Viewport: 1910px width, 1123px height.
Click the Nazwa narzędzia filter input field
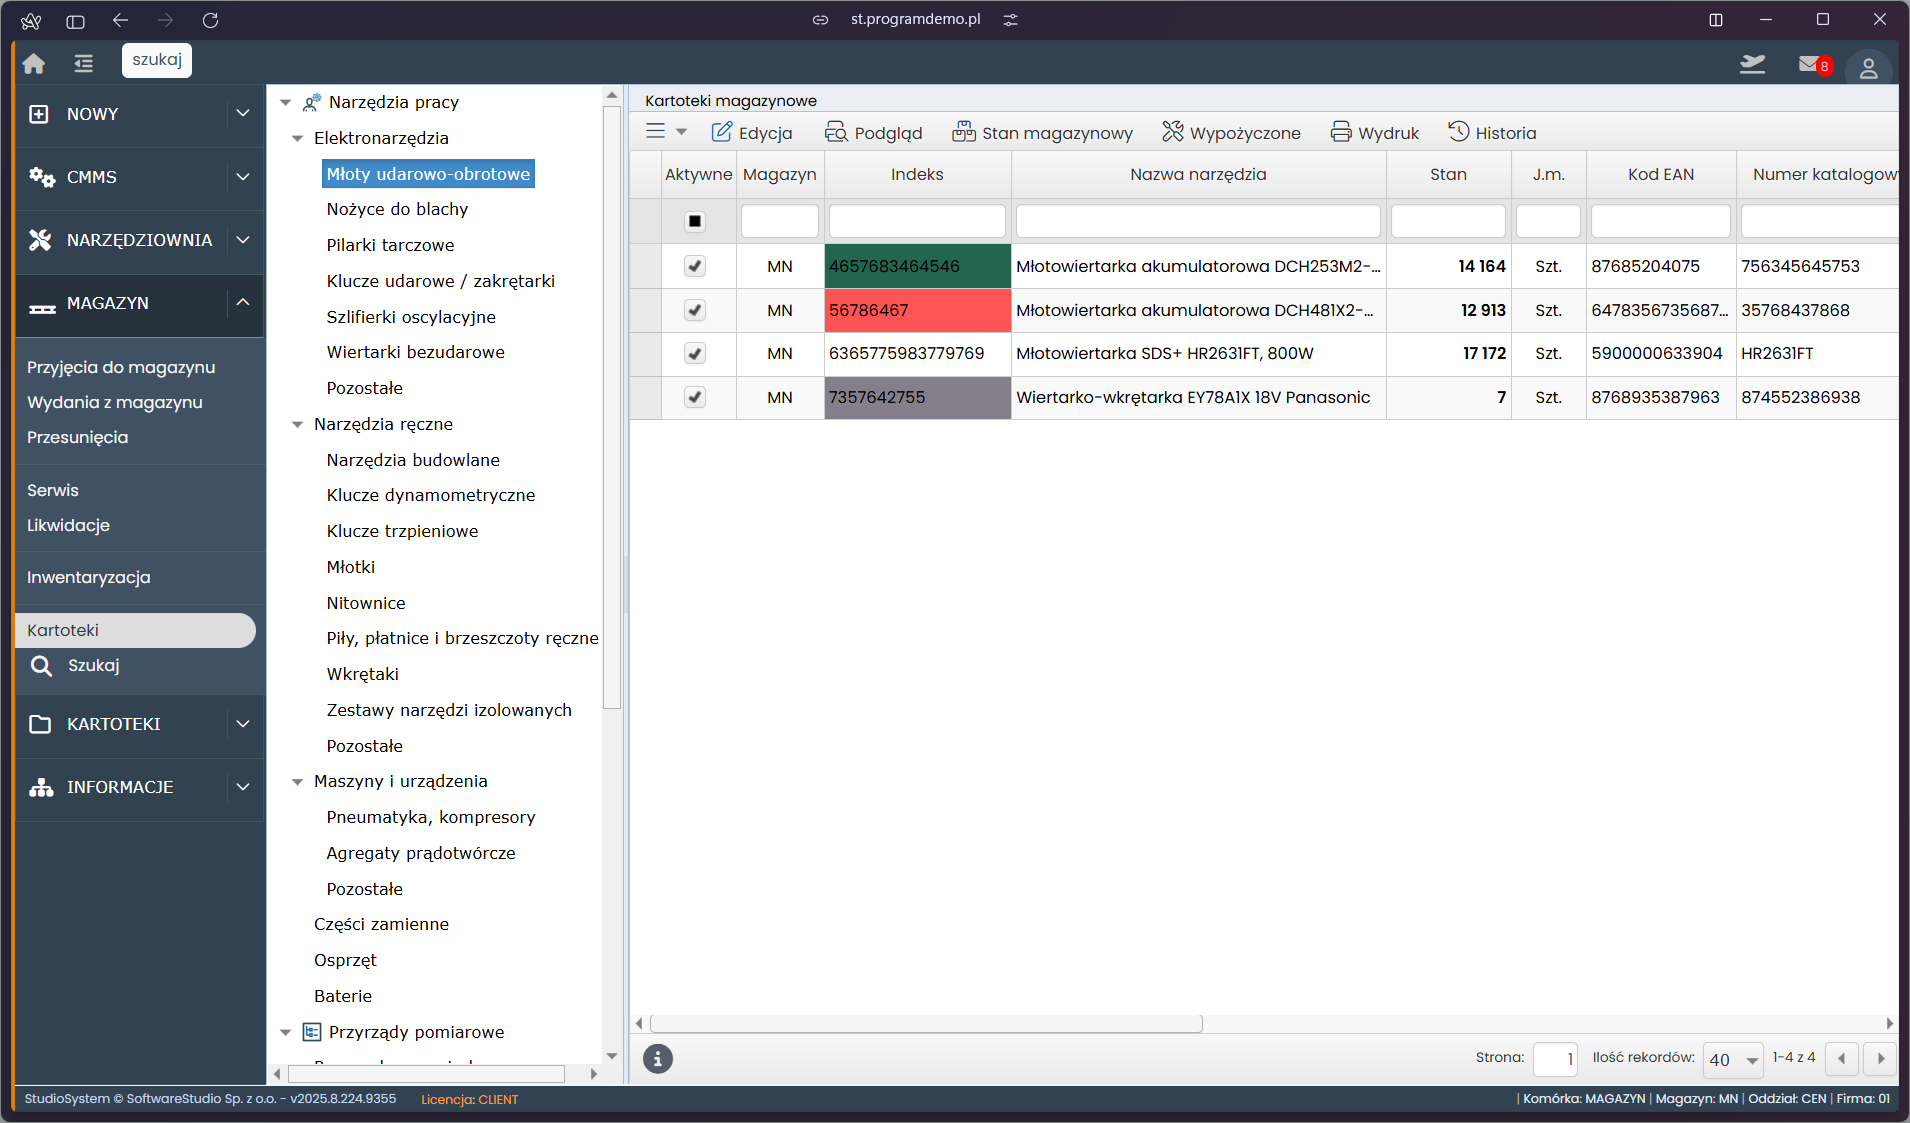tap(1197, 221)
